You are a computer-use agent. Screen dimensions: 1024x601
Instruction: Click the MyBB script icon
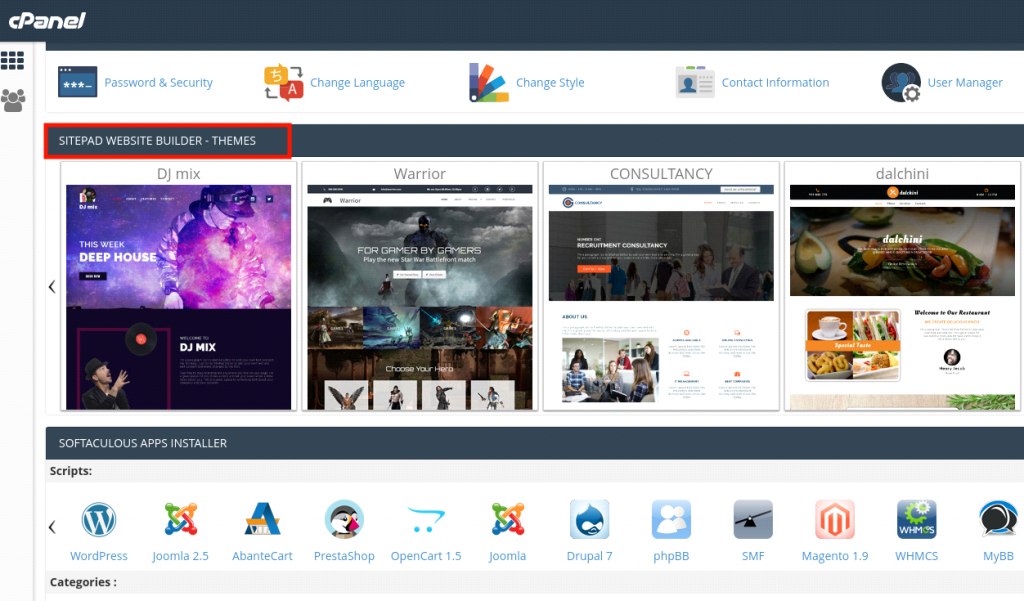click(998, 520)
